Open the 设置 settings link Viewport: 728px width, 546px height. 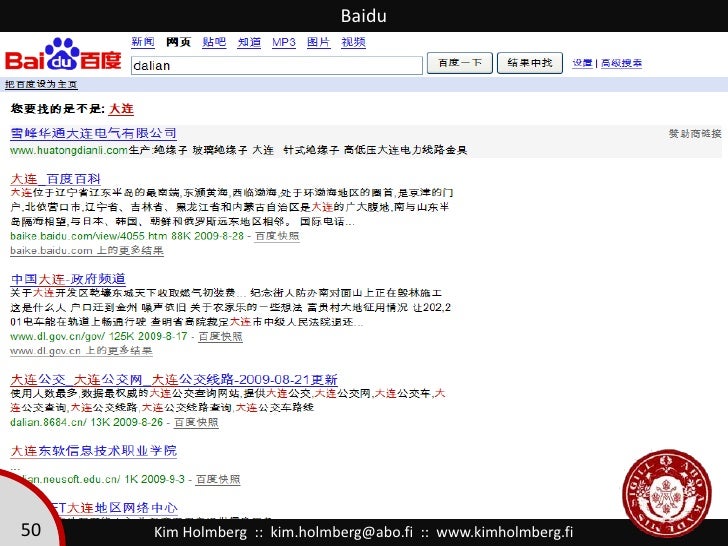tap(582, 63)
